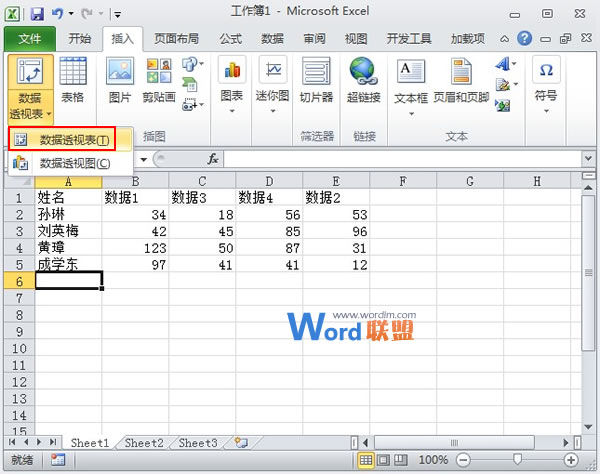Open Clip Art (剪贴画) icon
Screen dimensions: 600x474
(159, 71)
